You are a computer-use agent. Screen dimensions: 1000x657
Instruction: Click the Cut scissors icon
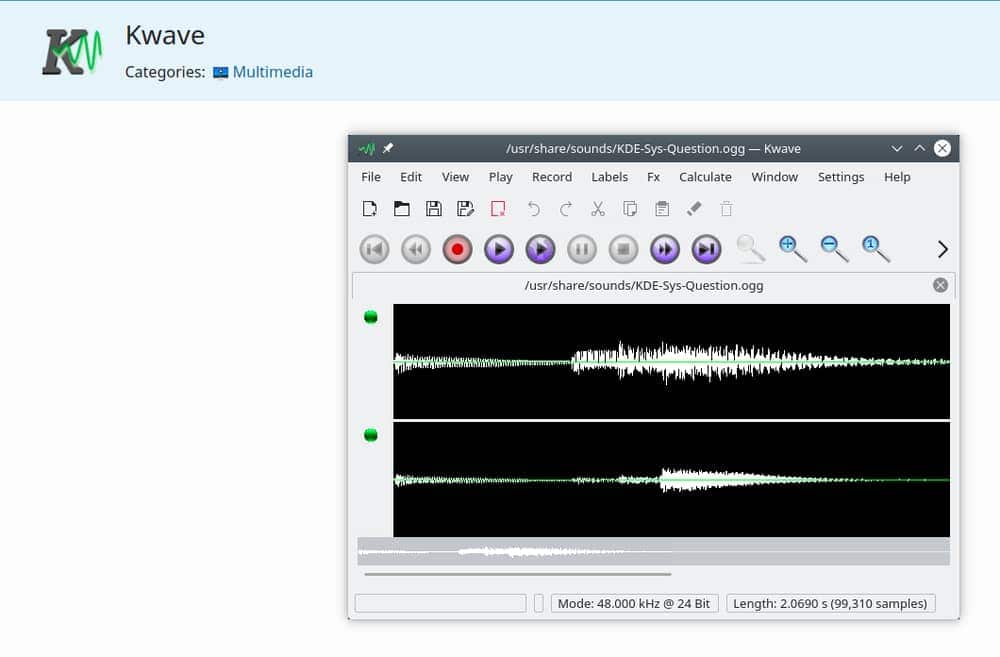tap(598, 209)
